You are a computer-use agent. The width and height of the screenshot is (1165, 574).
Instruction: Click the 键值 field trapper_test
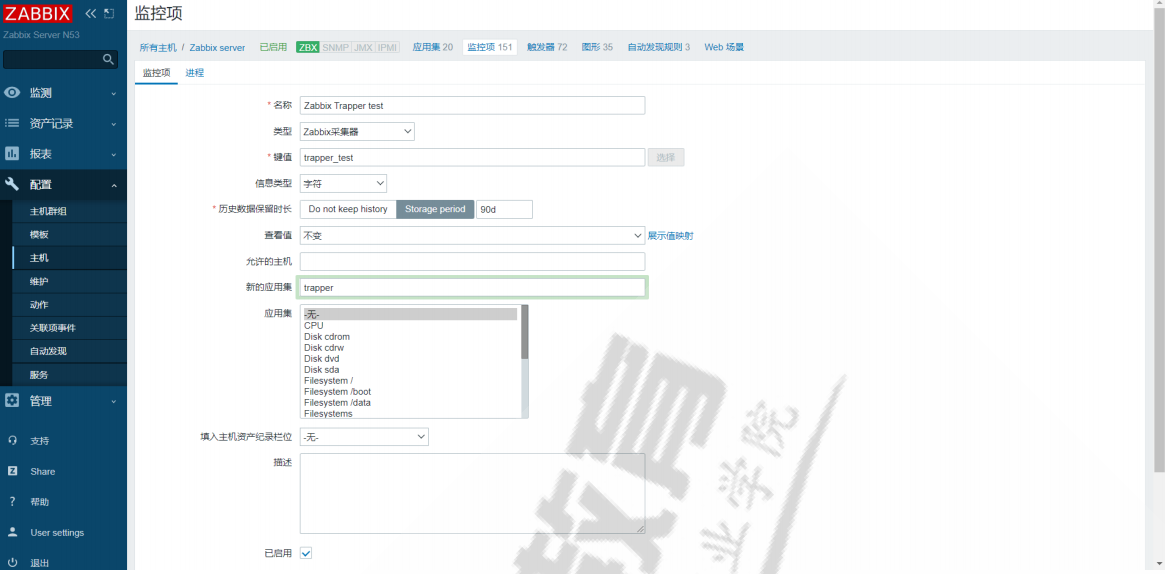point(473,157)
